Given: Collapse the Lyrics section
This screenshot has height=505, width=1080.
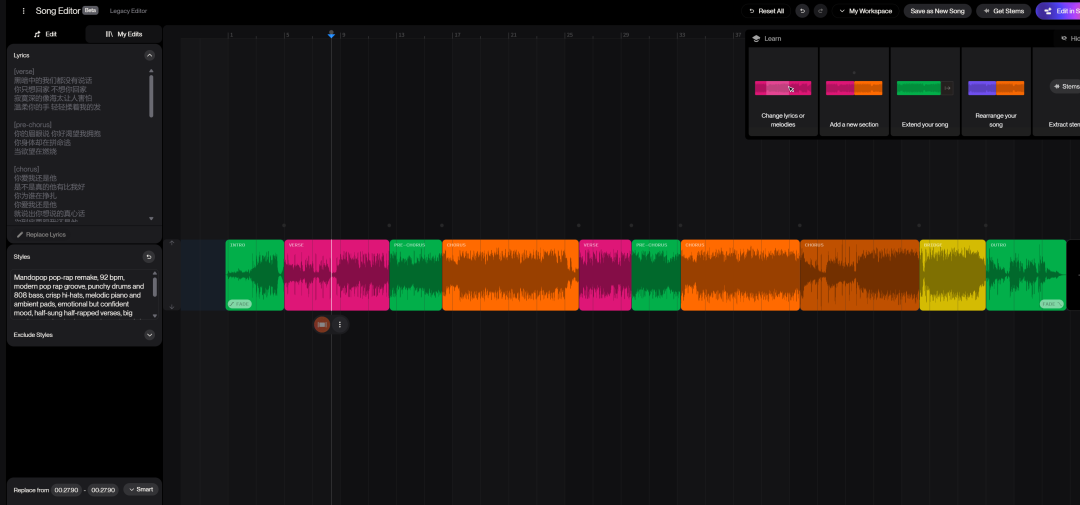Looking at the screenshot, I should pos(149,56).
